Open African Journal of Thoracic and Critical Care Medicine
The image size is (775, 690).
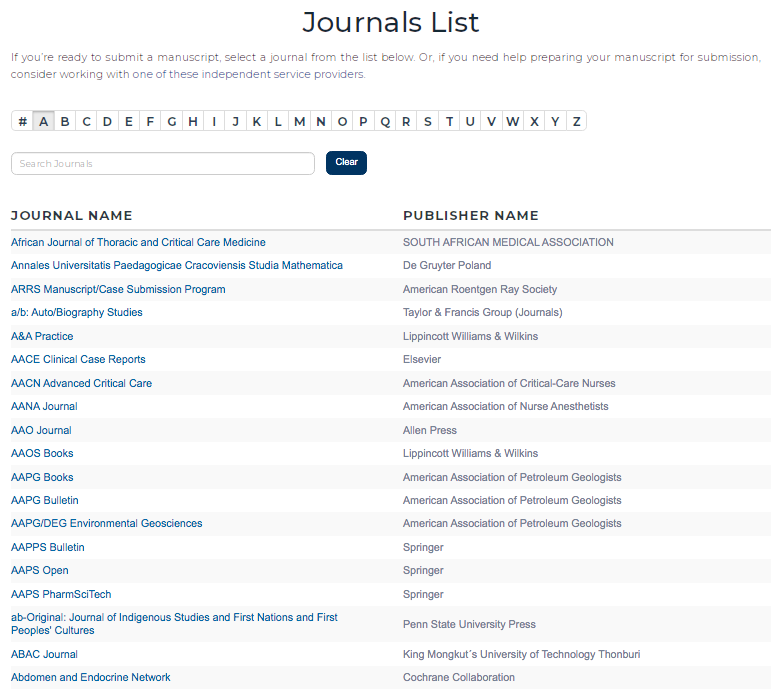pyautogui.click(x=138, y=242)
